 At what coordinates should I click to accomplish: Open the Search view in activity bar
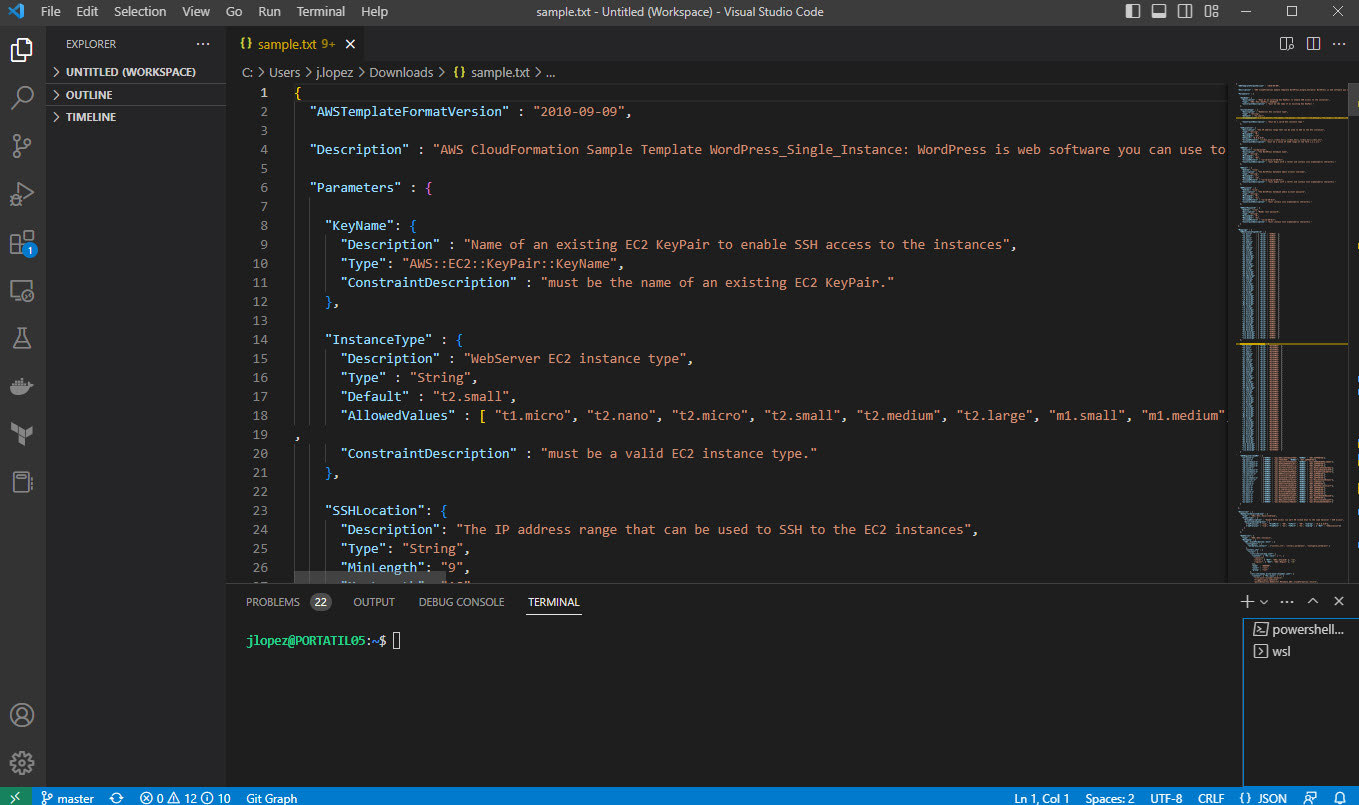coord(22,97)
